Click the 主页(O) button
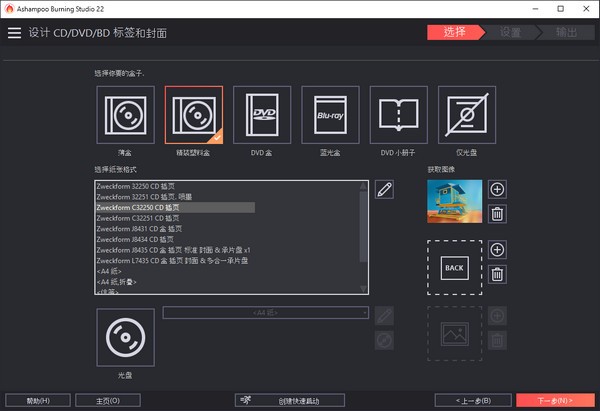Screen dimensions: 600x411 (108, 401)
